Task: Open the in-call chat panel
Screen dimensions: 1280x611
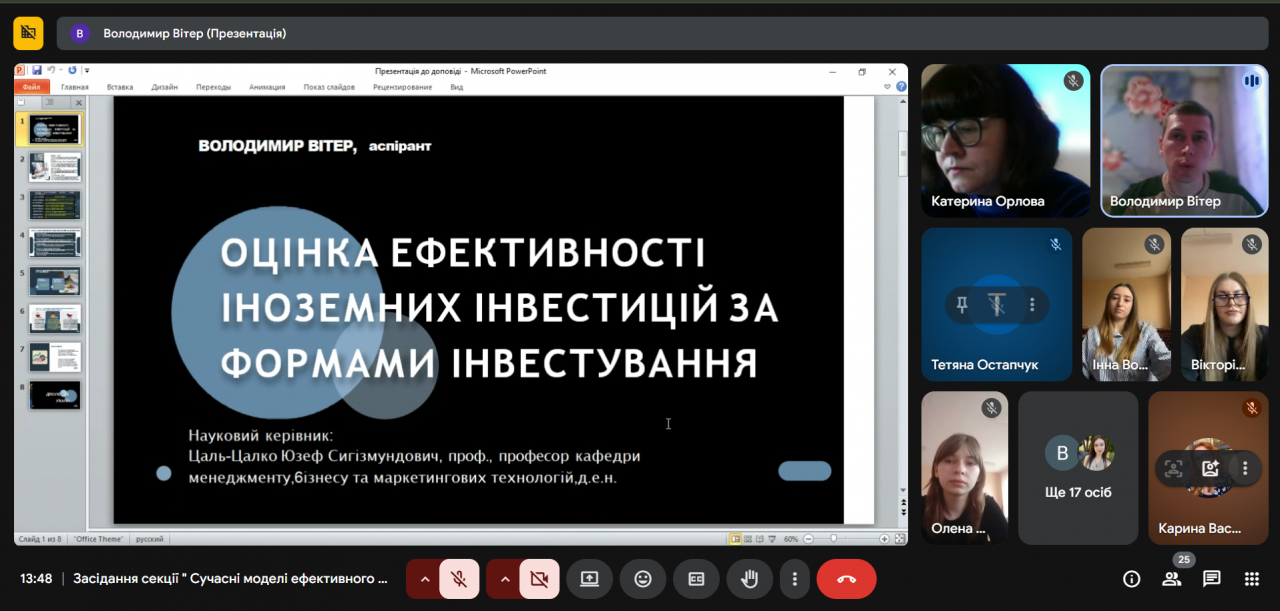Action: pos(1211,579)
